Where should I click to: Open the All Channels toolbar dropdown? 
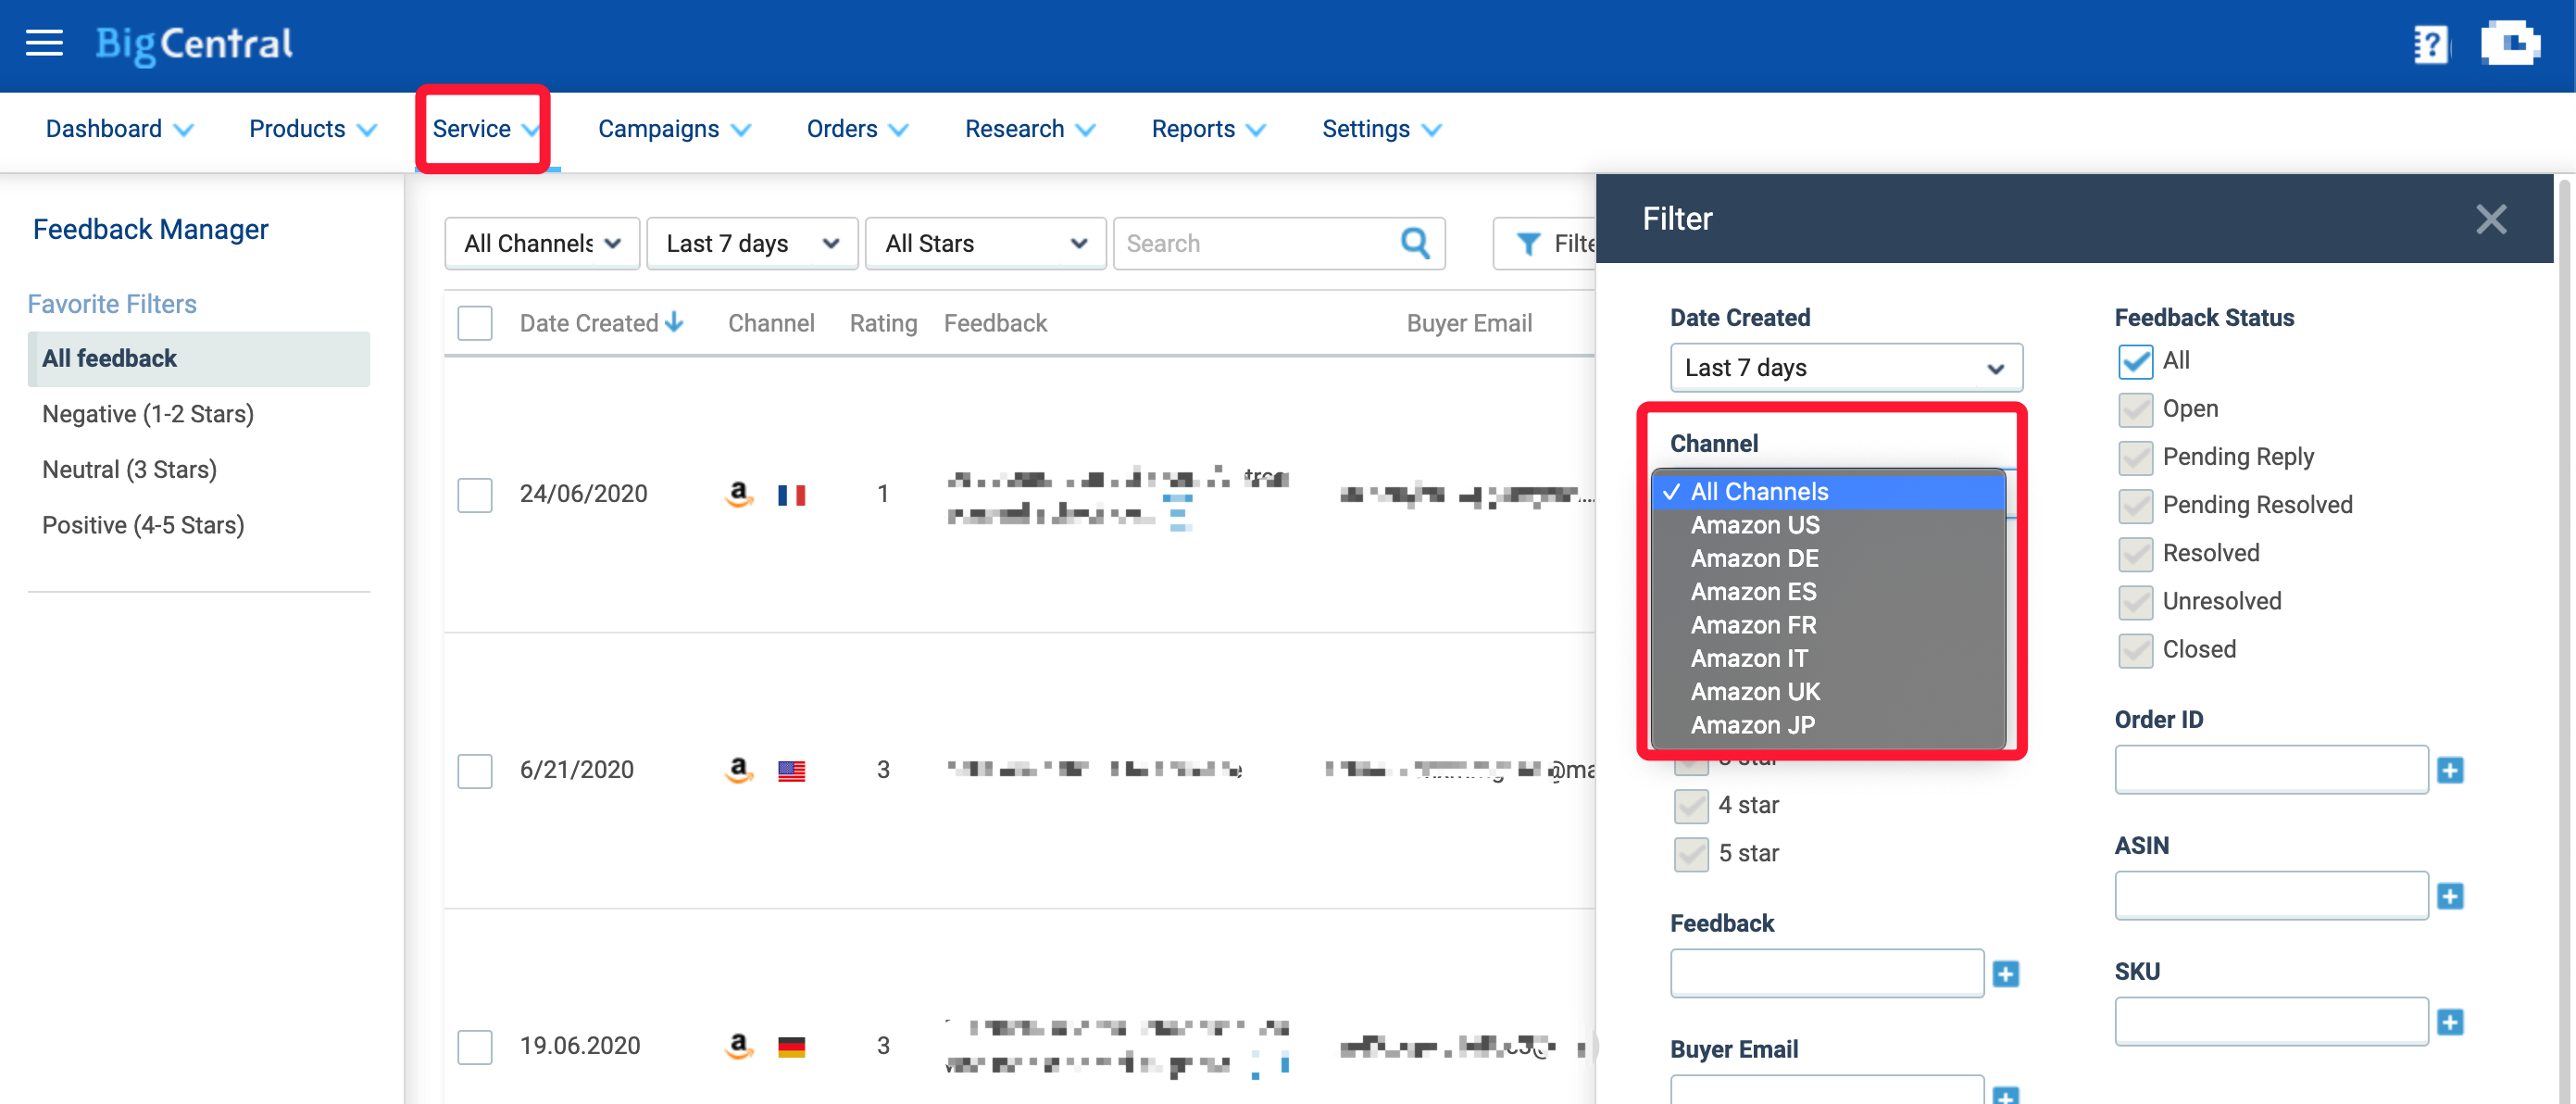pos(542,243)
